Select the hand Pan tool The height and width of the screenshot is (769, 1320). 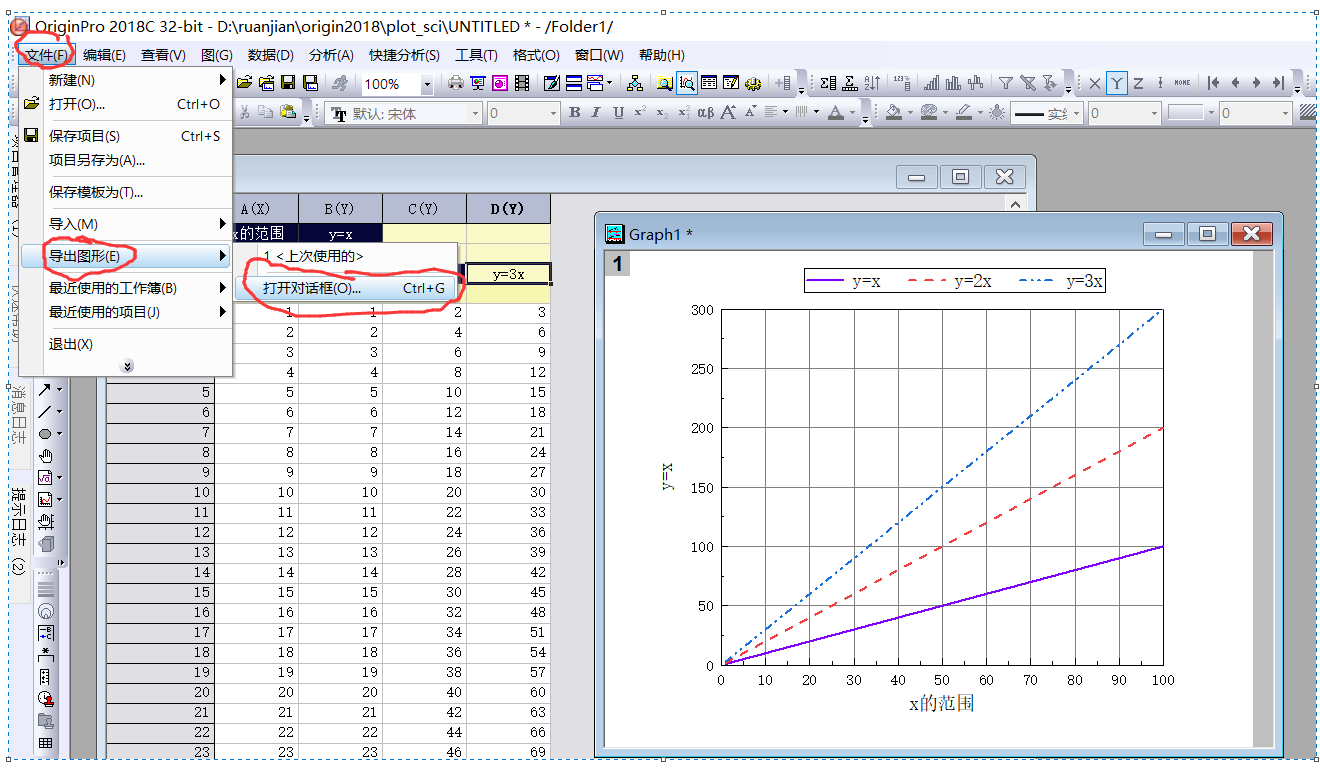click(x=45, y=455)
